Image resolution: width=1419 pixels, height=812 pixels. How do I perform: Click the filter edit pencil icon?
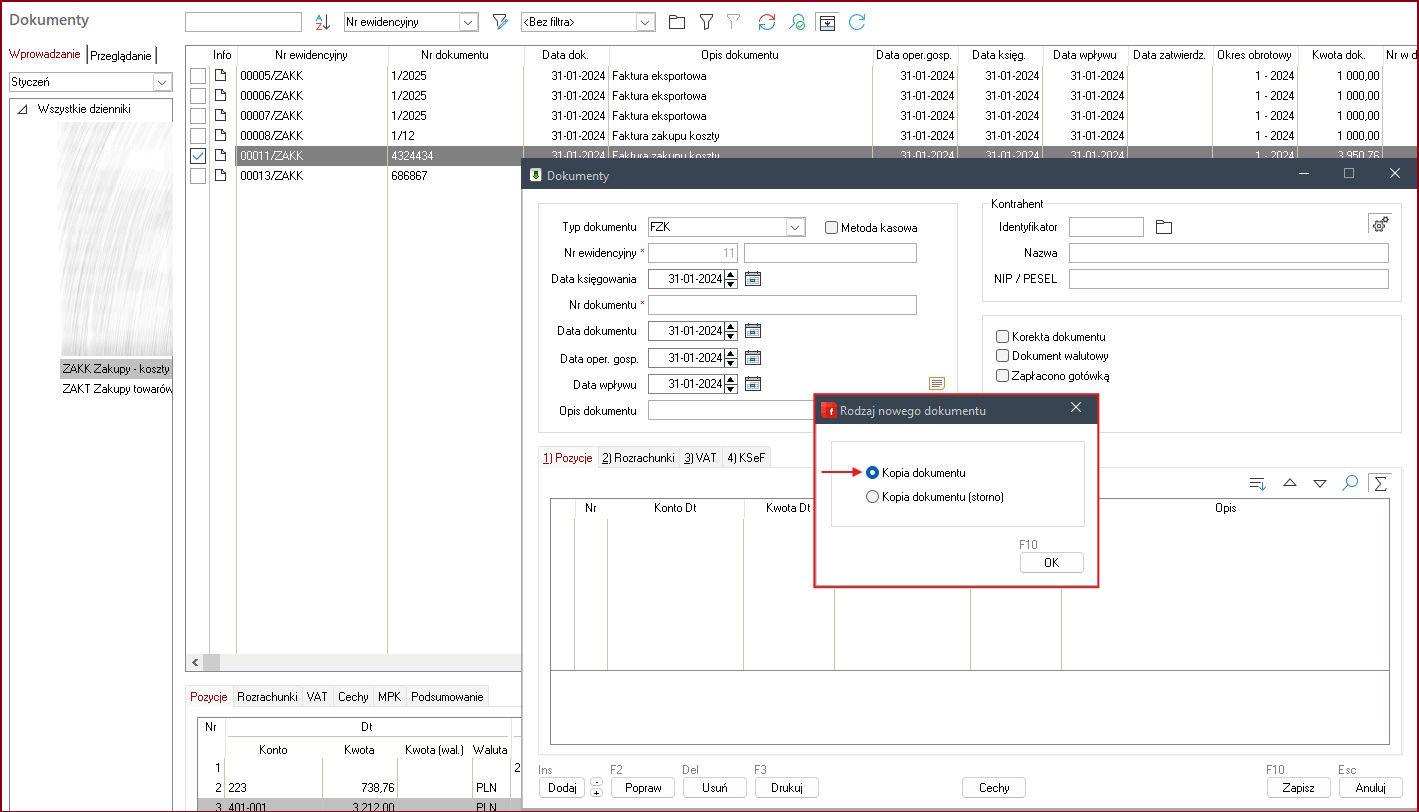click(x=500, y=22)
